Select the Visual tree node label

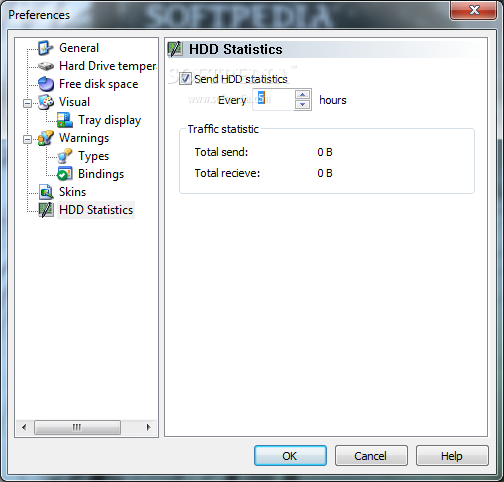point(74,102)
